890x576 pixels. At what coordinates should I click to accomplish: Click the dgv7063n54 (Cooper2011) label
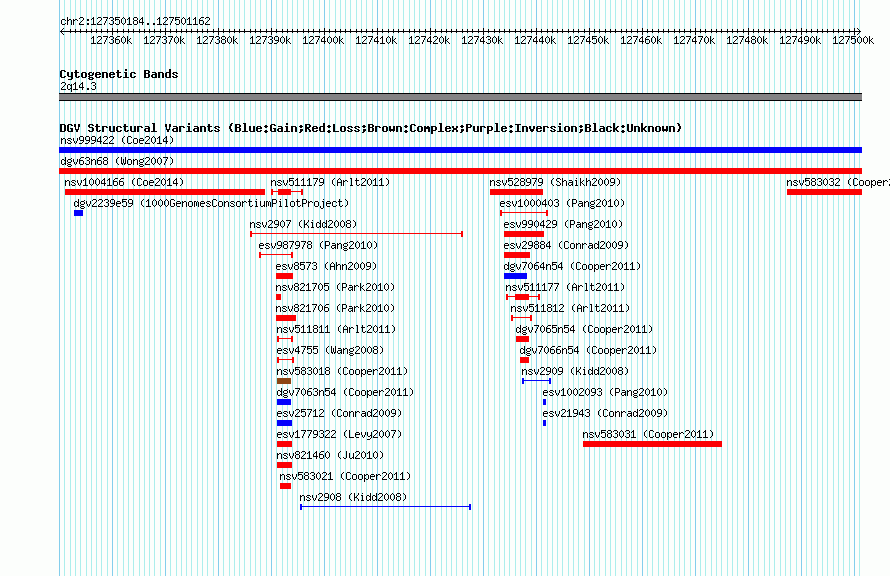pos(345,392)
